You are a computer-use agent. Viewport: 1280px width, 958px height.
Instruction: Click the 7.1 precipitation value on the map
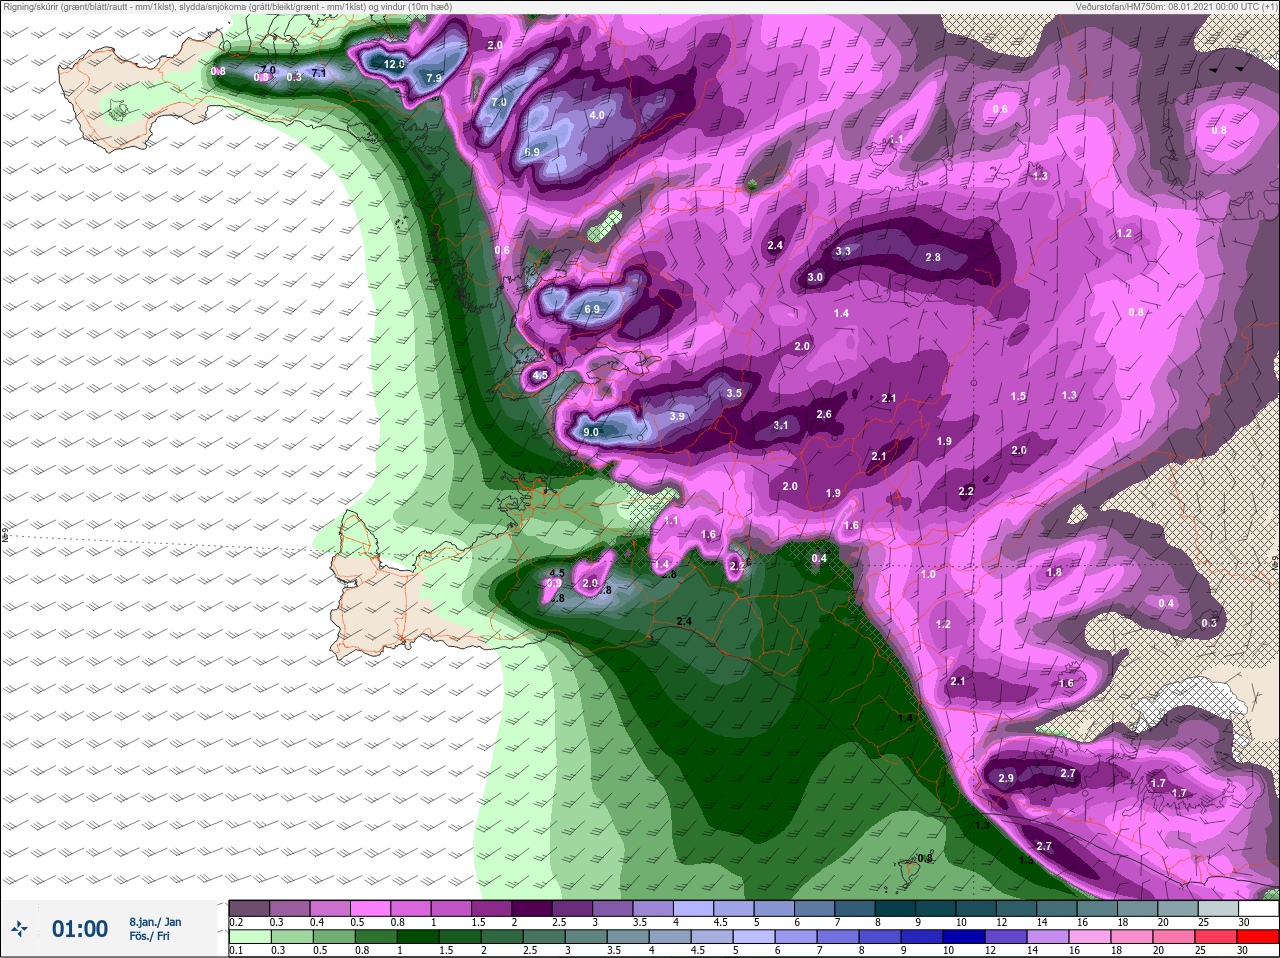click(x=319, y=73)
